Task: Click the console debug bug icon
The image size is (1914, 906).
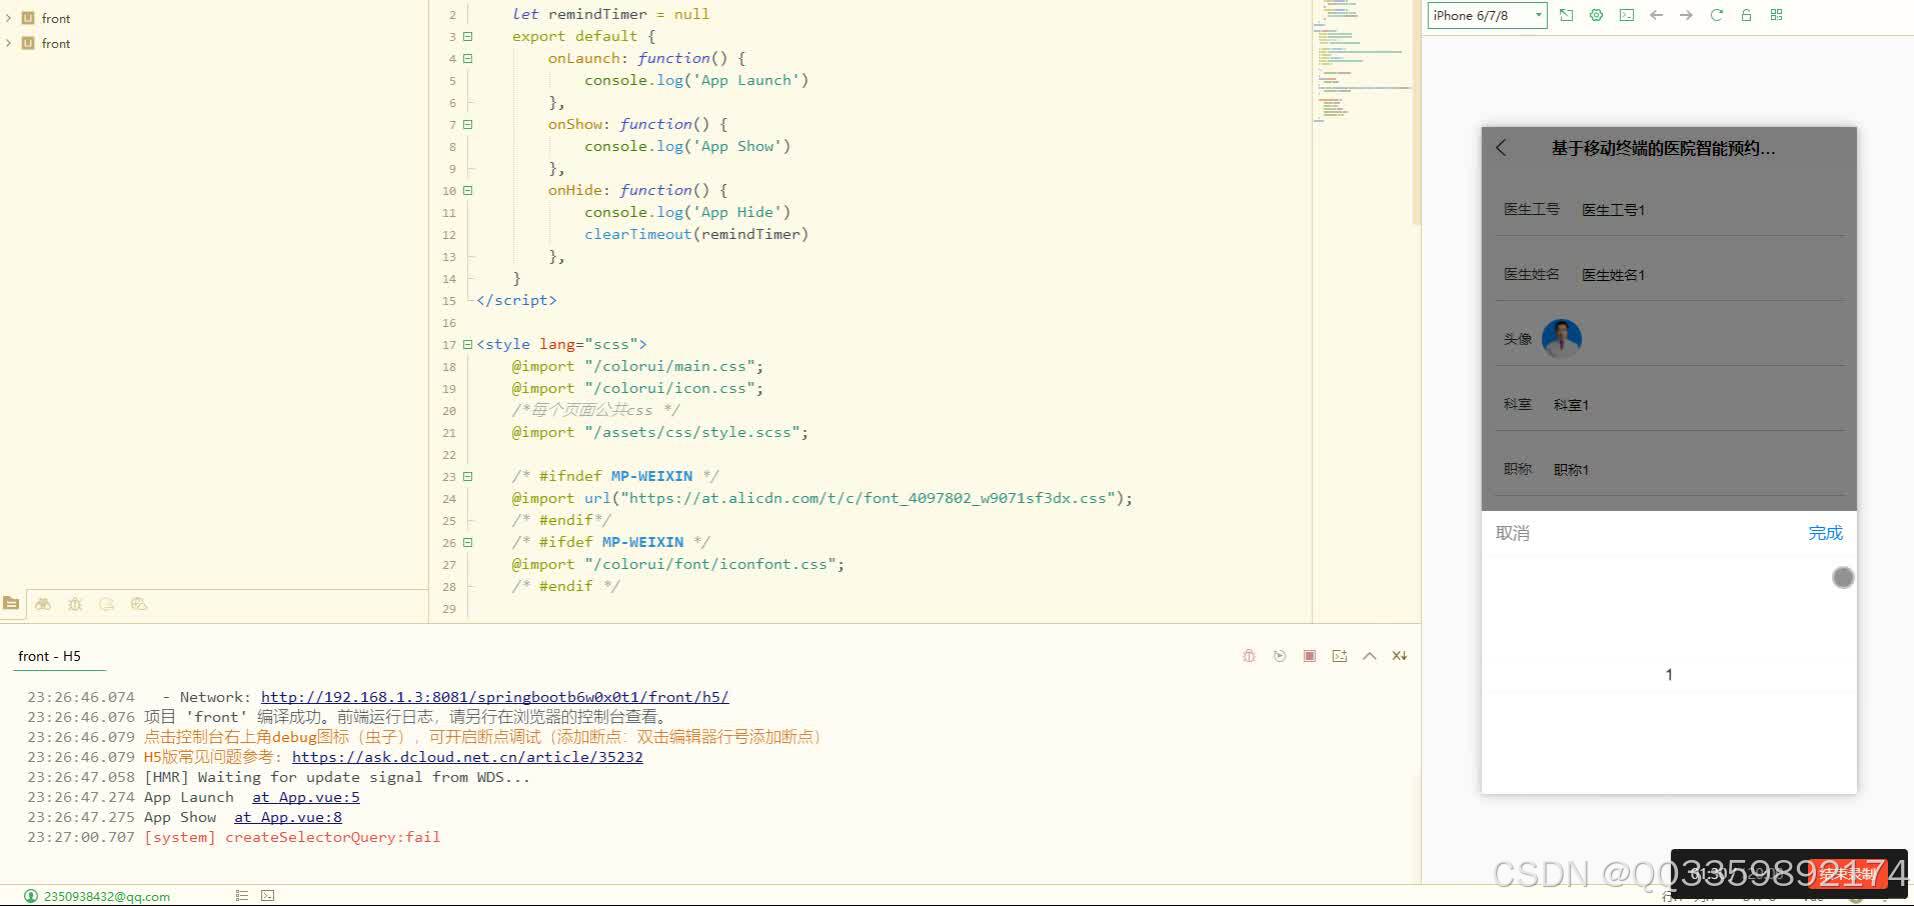Action: click(1249, 656)
